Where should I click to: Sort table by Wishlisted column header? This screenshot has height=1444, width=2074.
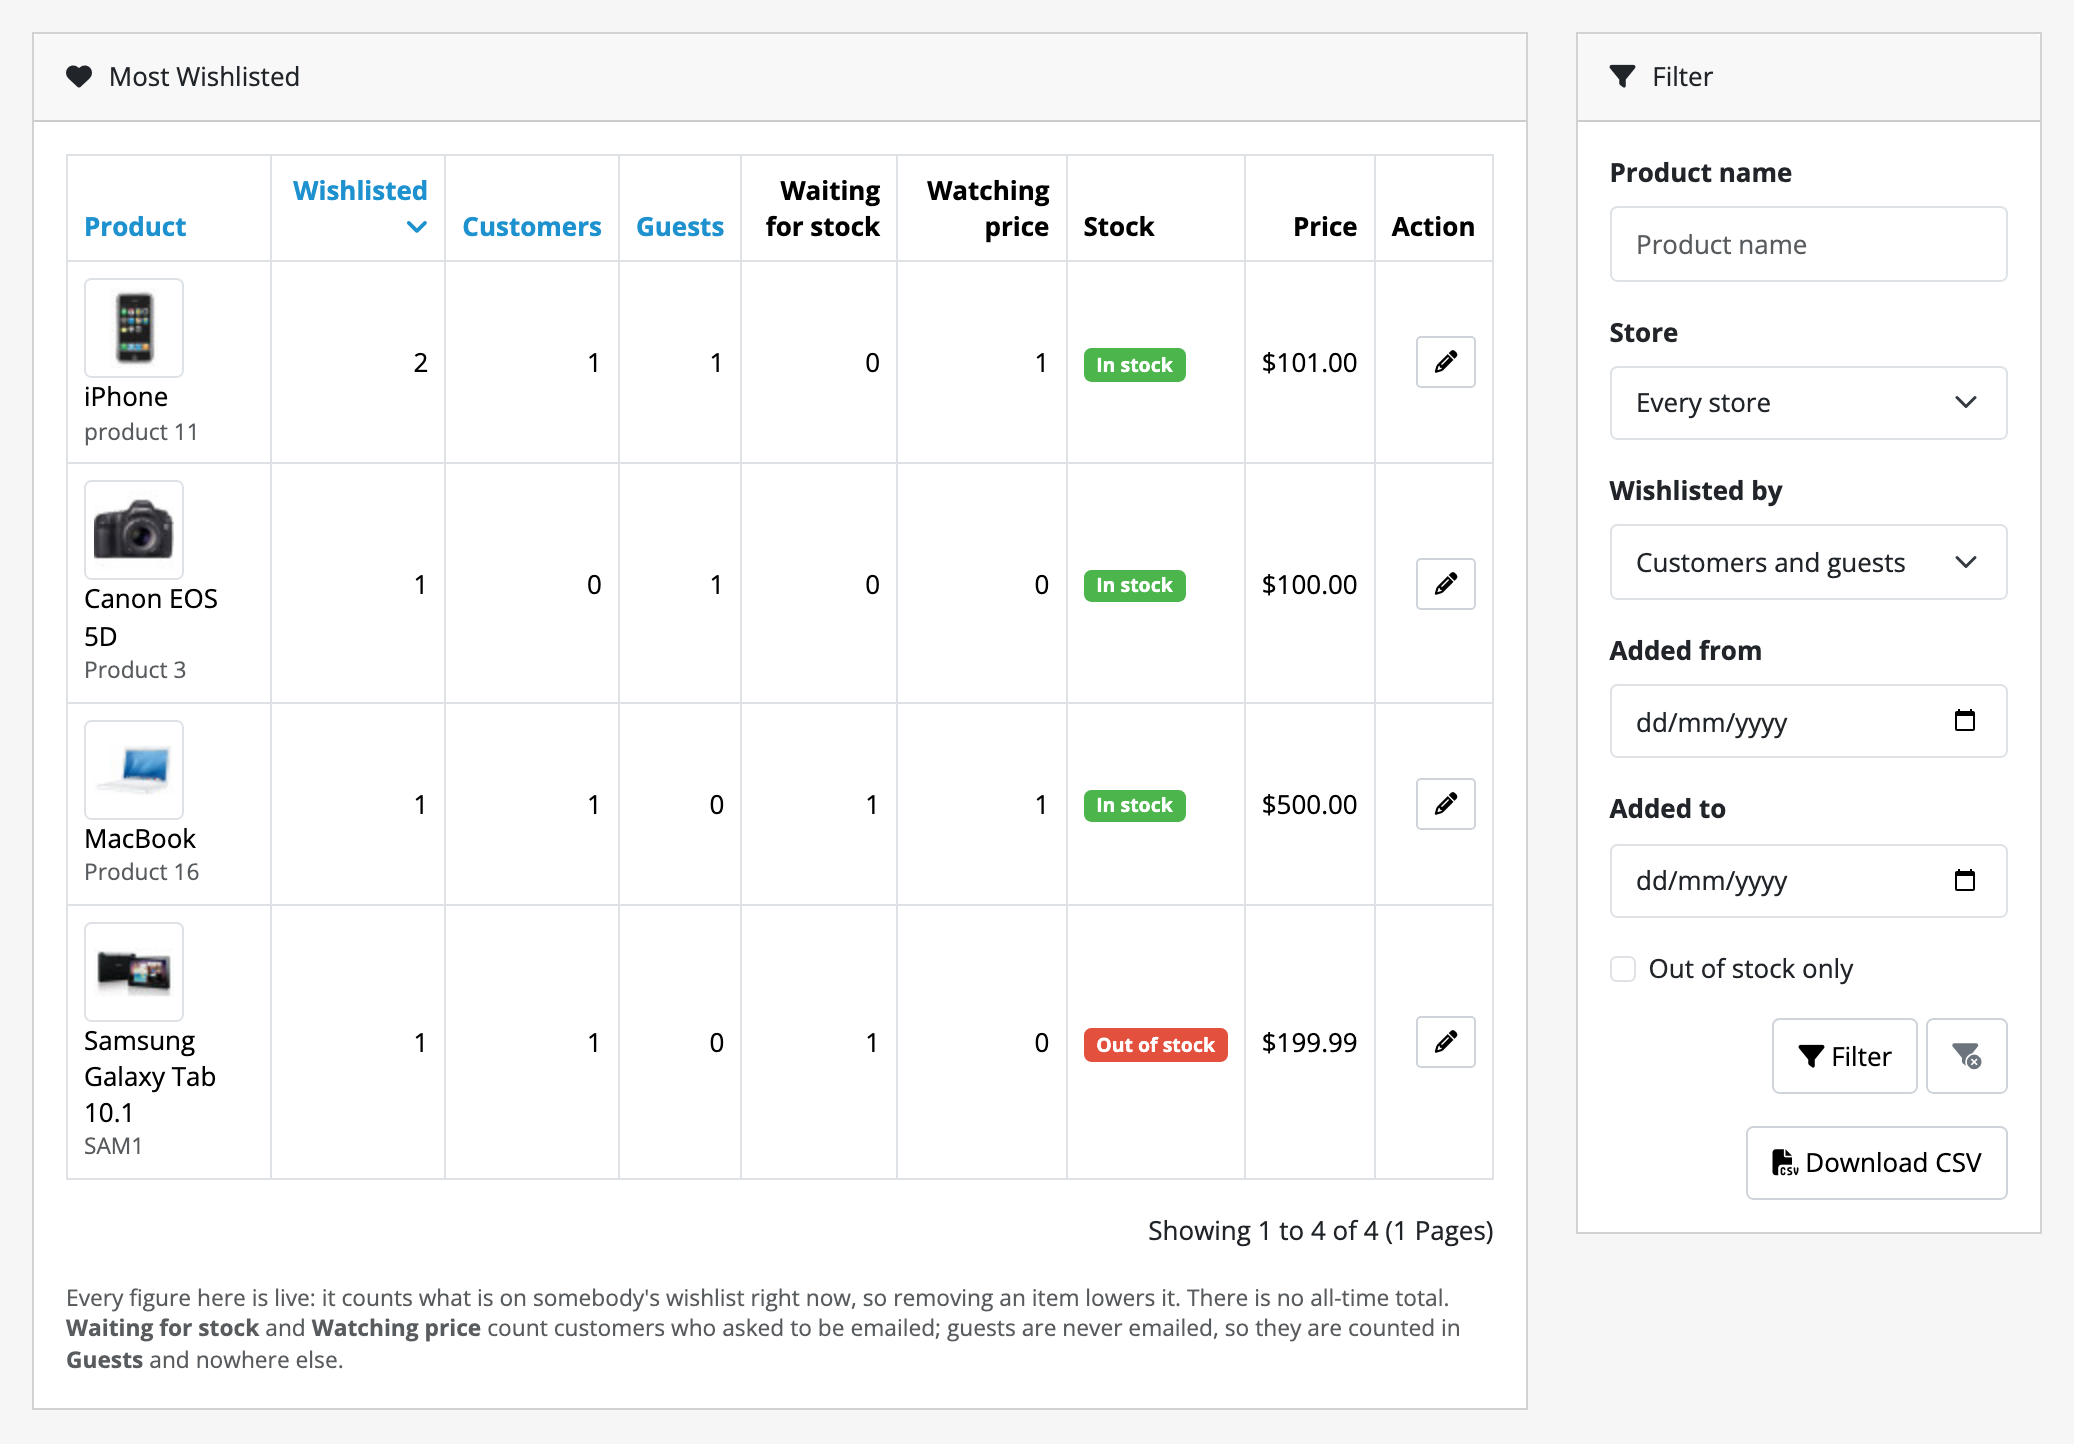tap(360, 191)
